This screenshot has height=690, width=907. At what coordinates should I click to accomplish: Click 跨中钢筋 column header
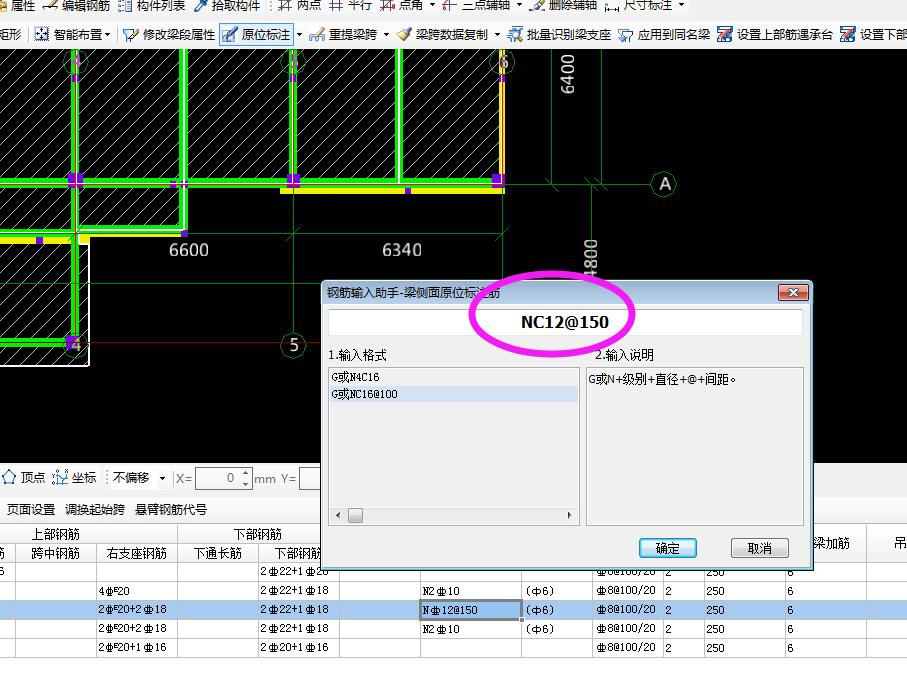[56, 554]
